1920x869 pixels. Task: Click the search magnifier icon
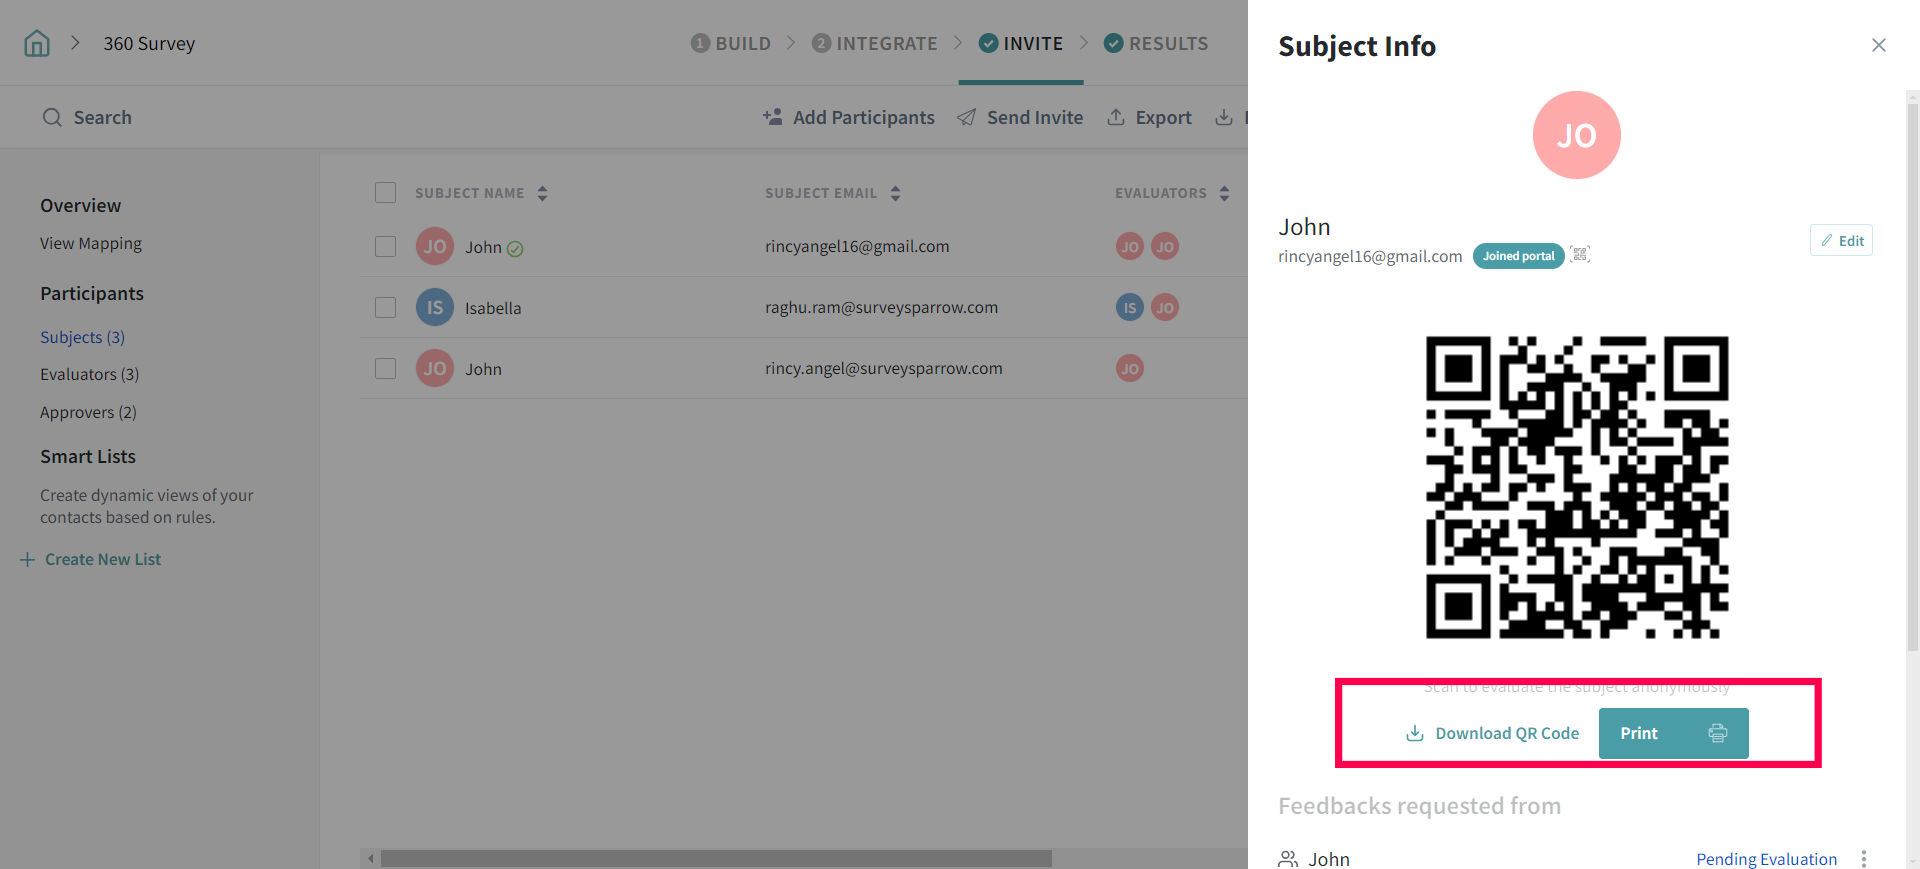52,118
